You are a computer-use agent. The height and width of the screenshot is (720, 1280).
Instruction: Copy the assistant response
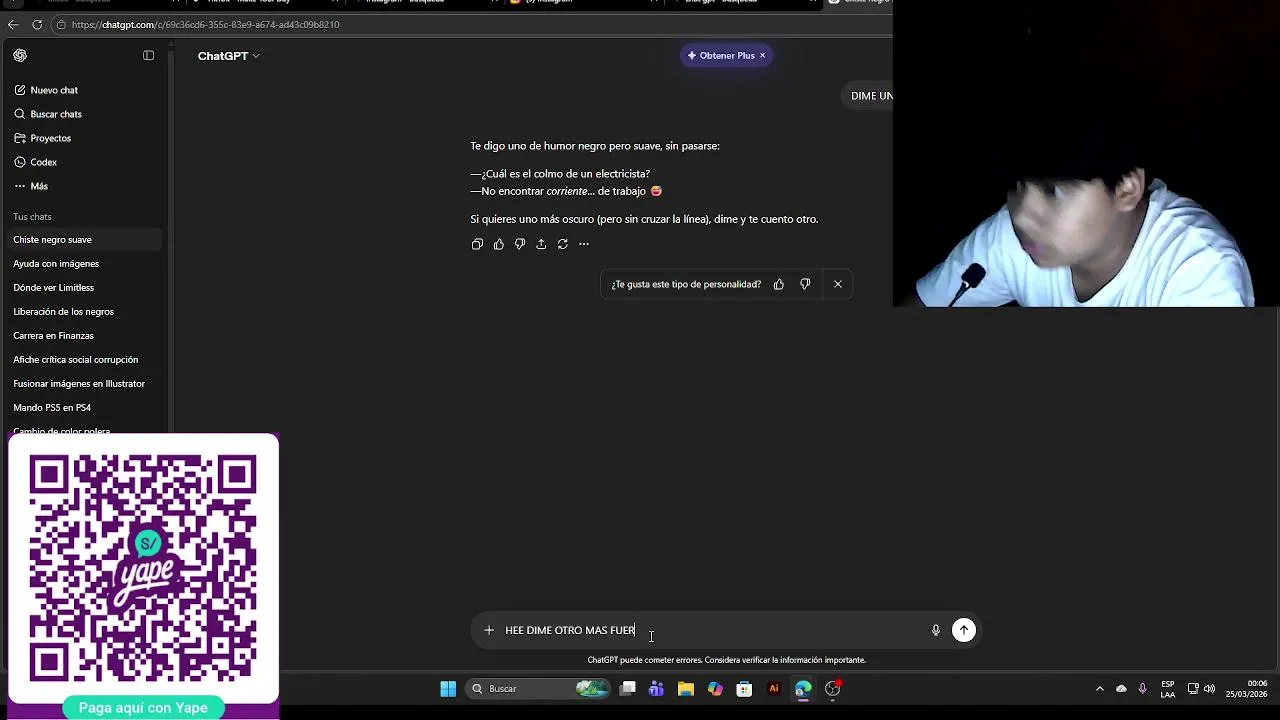pyautogui.click(x=477, y=244)
